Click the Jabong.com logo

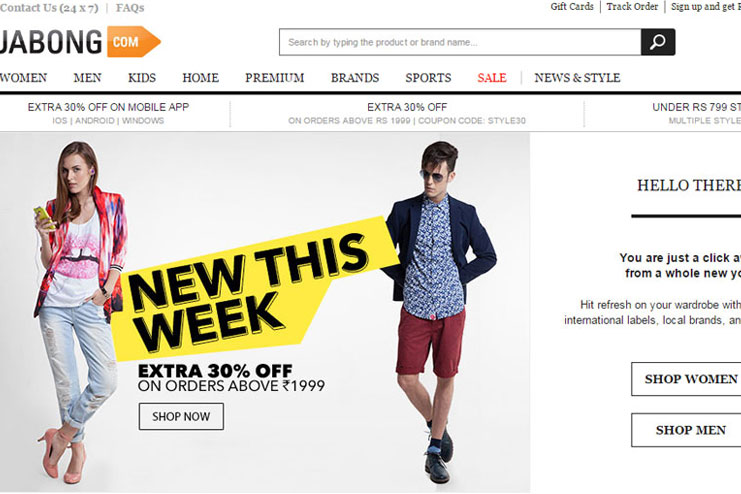80,42
